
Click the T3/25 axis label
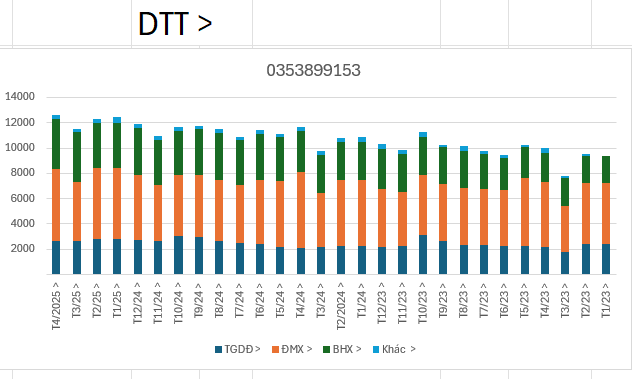(x=76, y=300)
